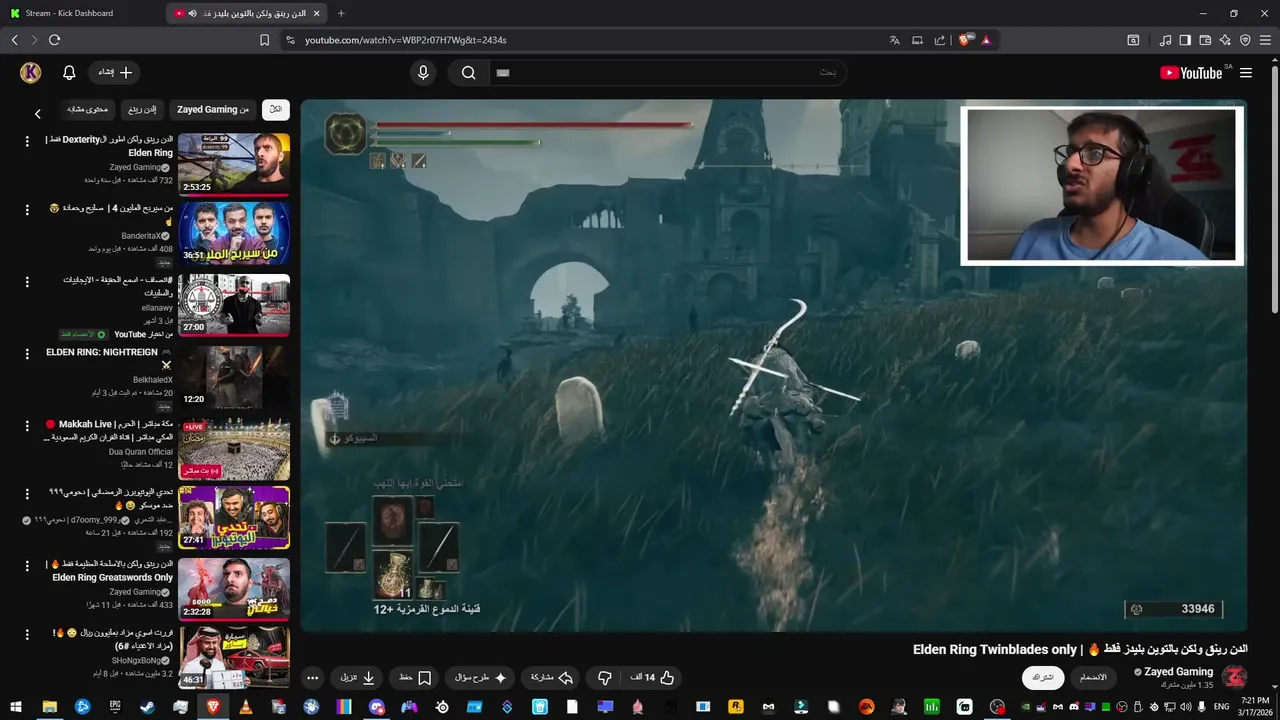
Task: Open the YouTube account avatar menu
Action: (30, 72)
